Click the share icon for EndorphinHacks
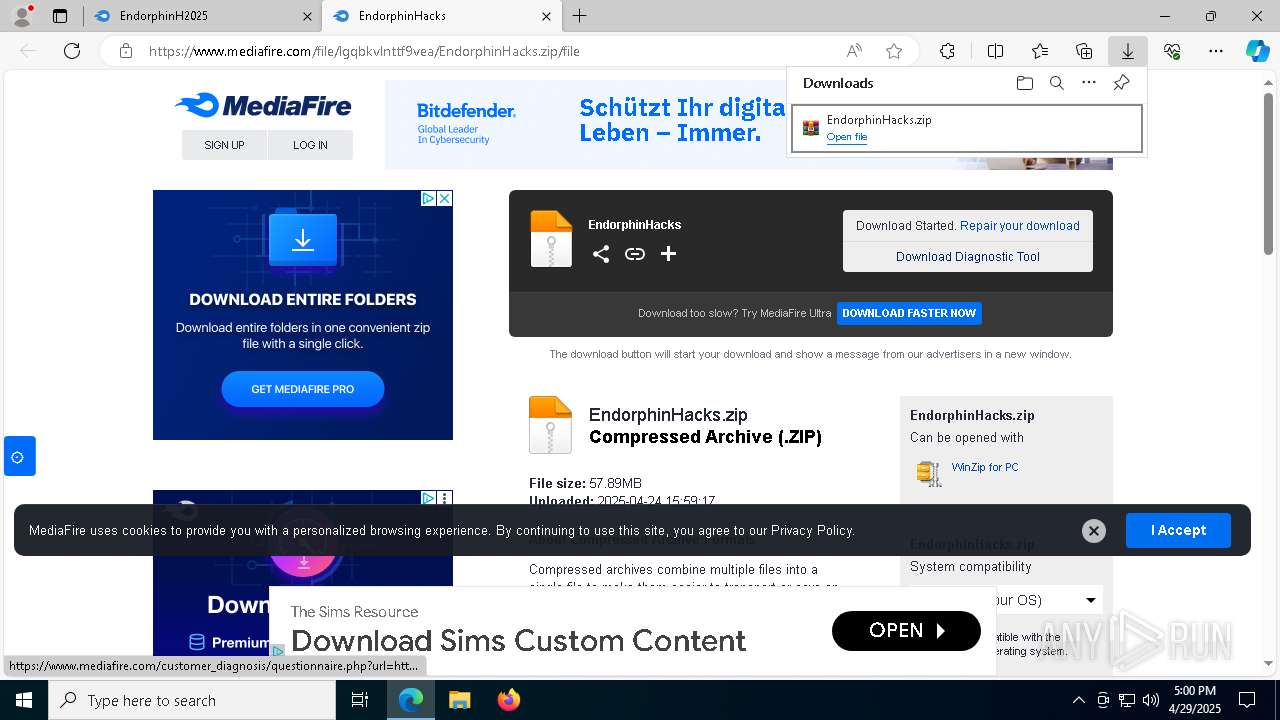This screenshot has height=720, width=1280. pyautogui.click(x=601, y=254)
